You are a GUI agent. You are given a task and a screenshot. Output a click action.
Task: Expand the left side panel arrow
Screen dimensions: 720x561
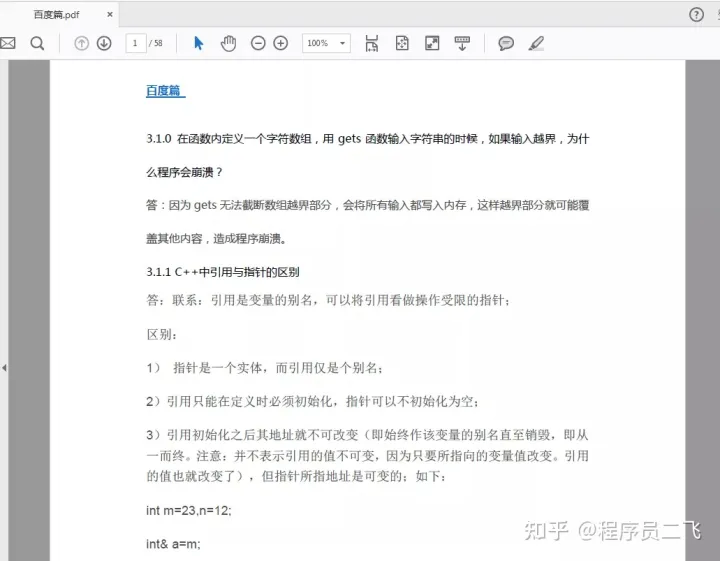tap(4, 368)
